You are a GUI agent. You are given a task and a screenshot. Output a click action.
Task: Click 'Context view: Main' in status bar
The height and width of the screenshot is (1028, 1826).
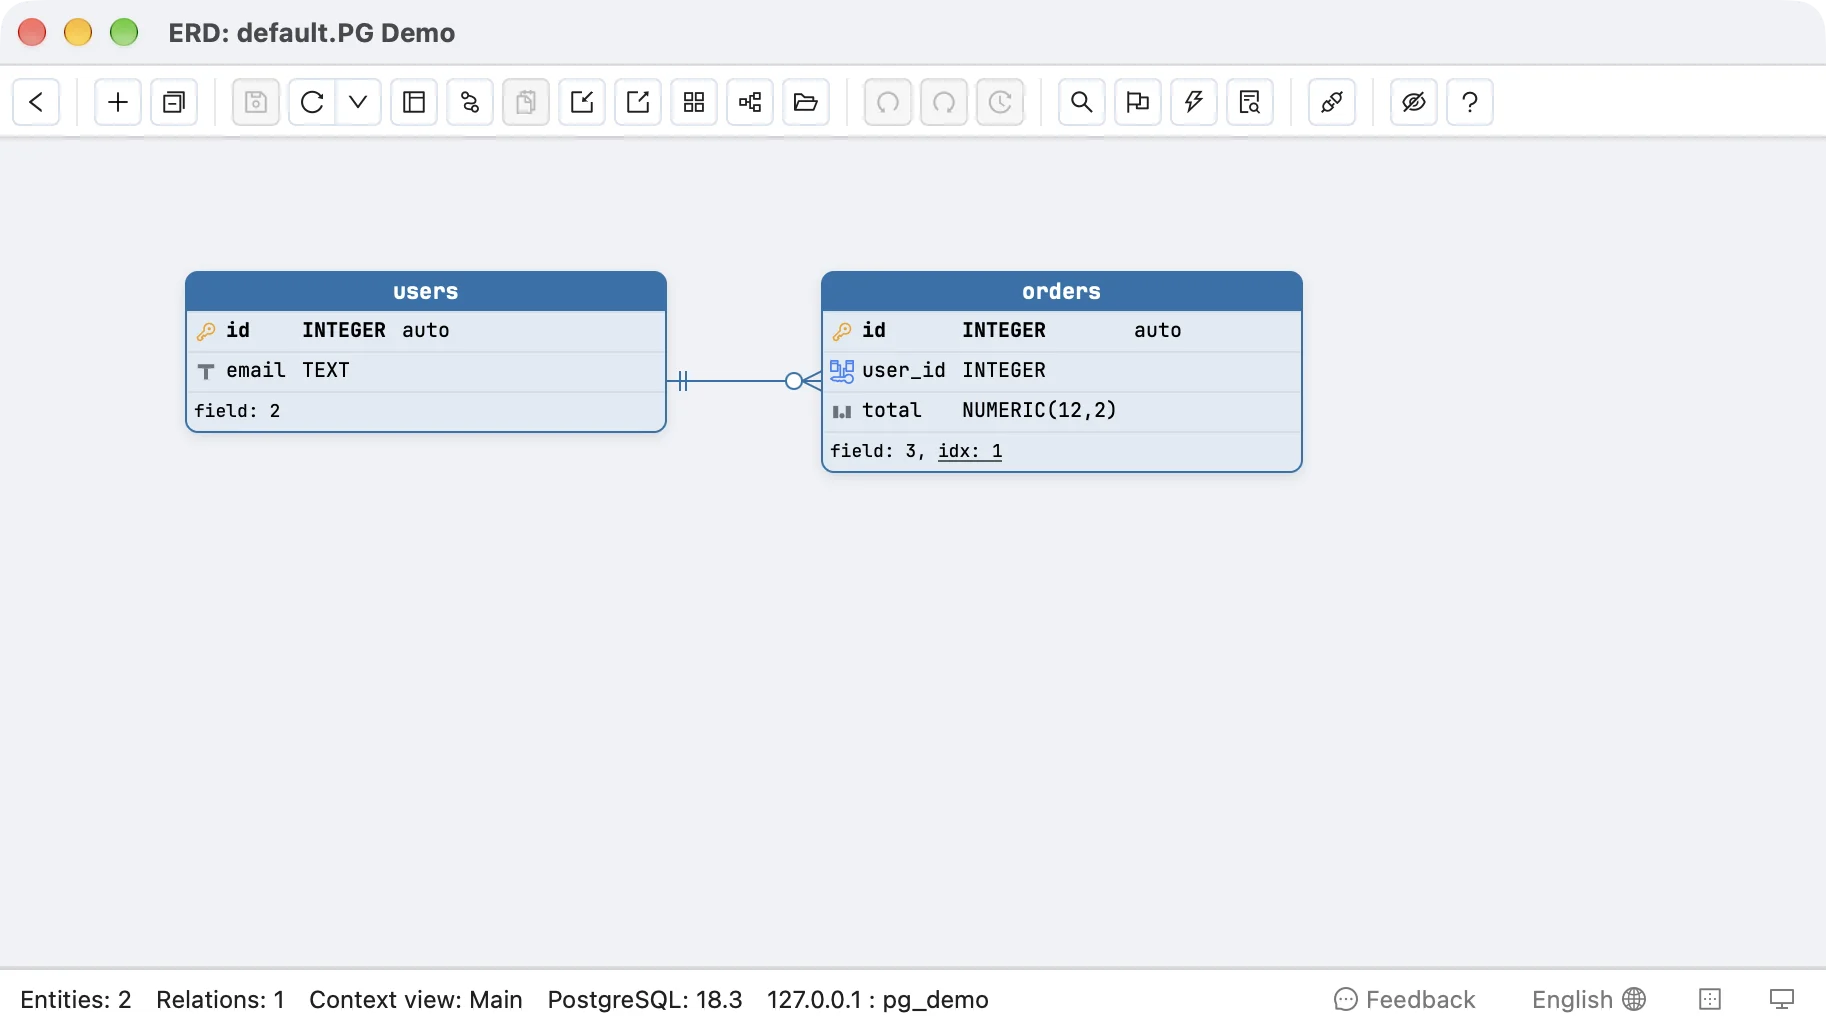[x=416, y=1000]
